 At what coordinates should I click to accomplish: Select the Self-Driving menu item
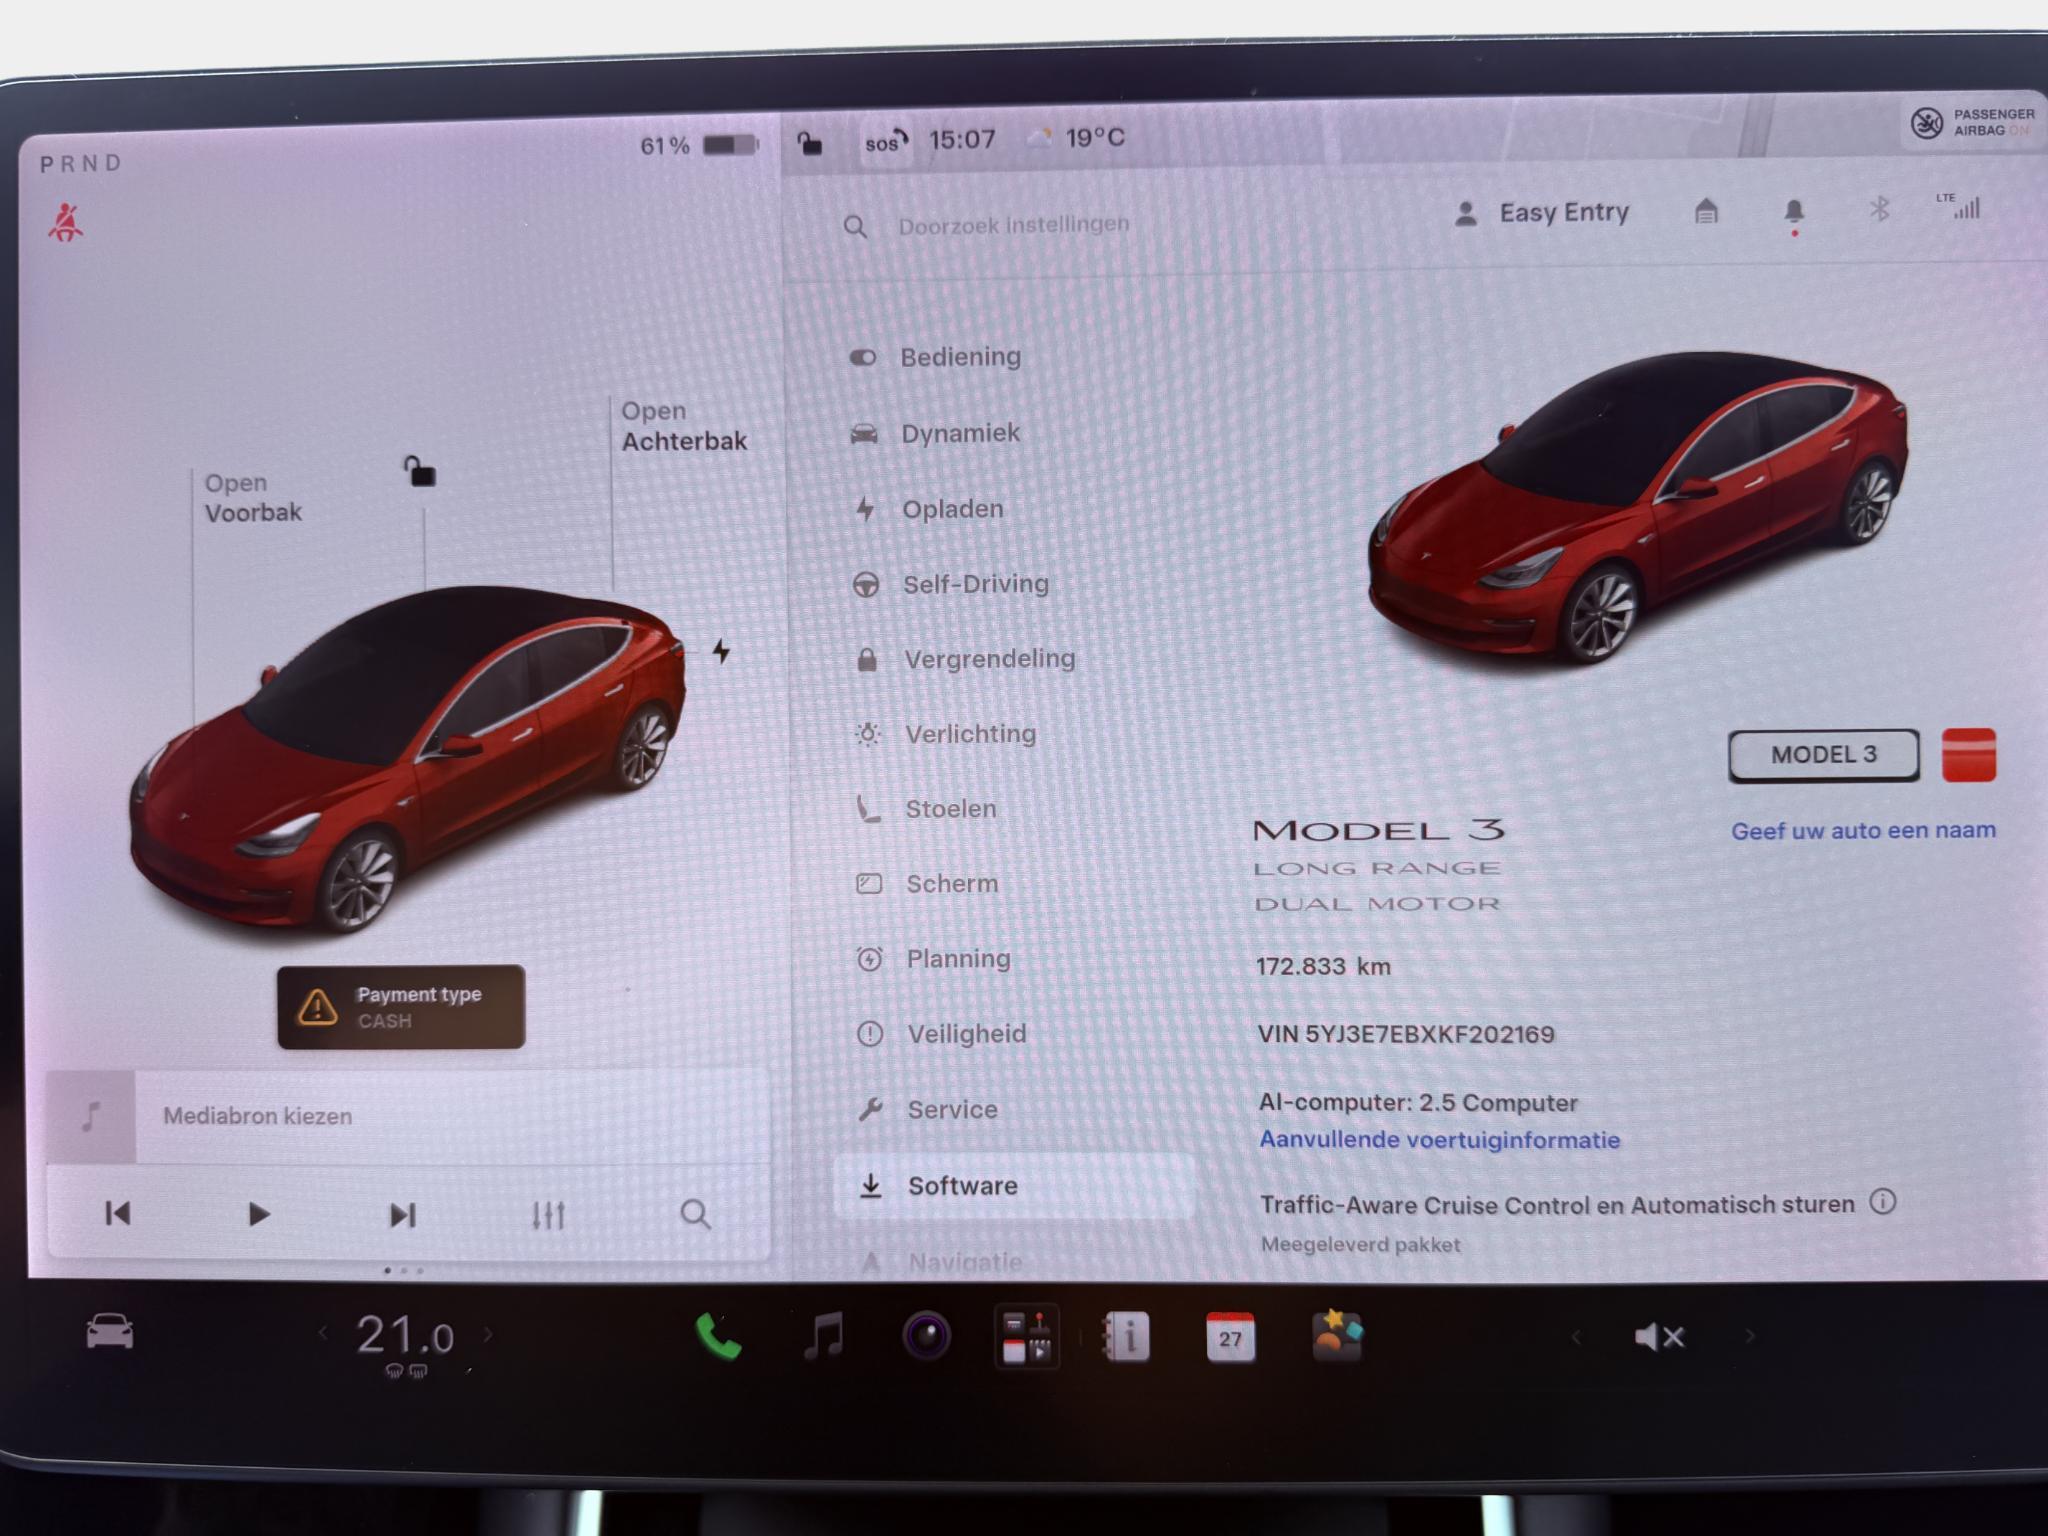click(950, 584)
